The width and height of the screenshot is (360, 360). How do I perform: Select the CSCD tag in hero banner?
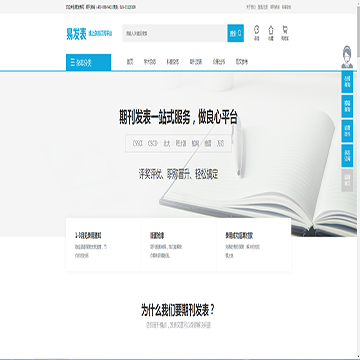153,143
